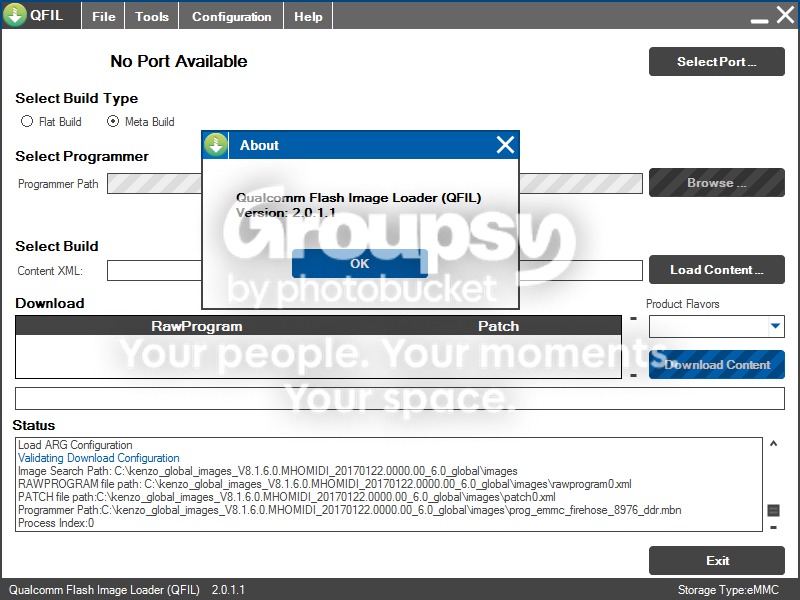Image resolution: width=800 pixels, height=600 pixels.
Task: Click the Programmer Path log line
Action: [x=349, y=510]
